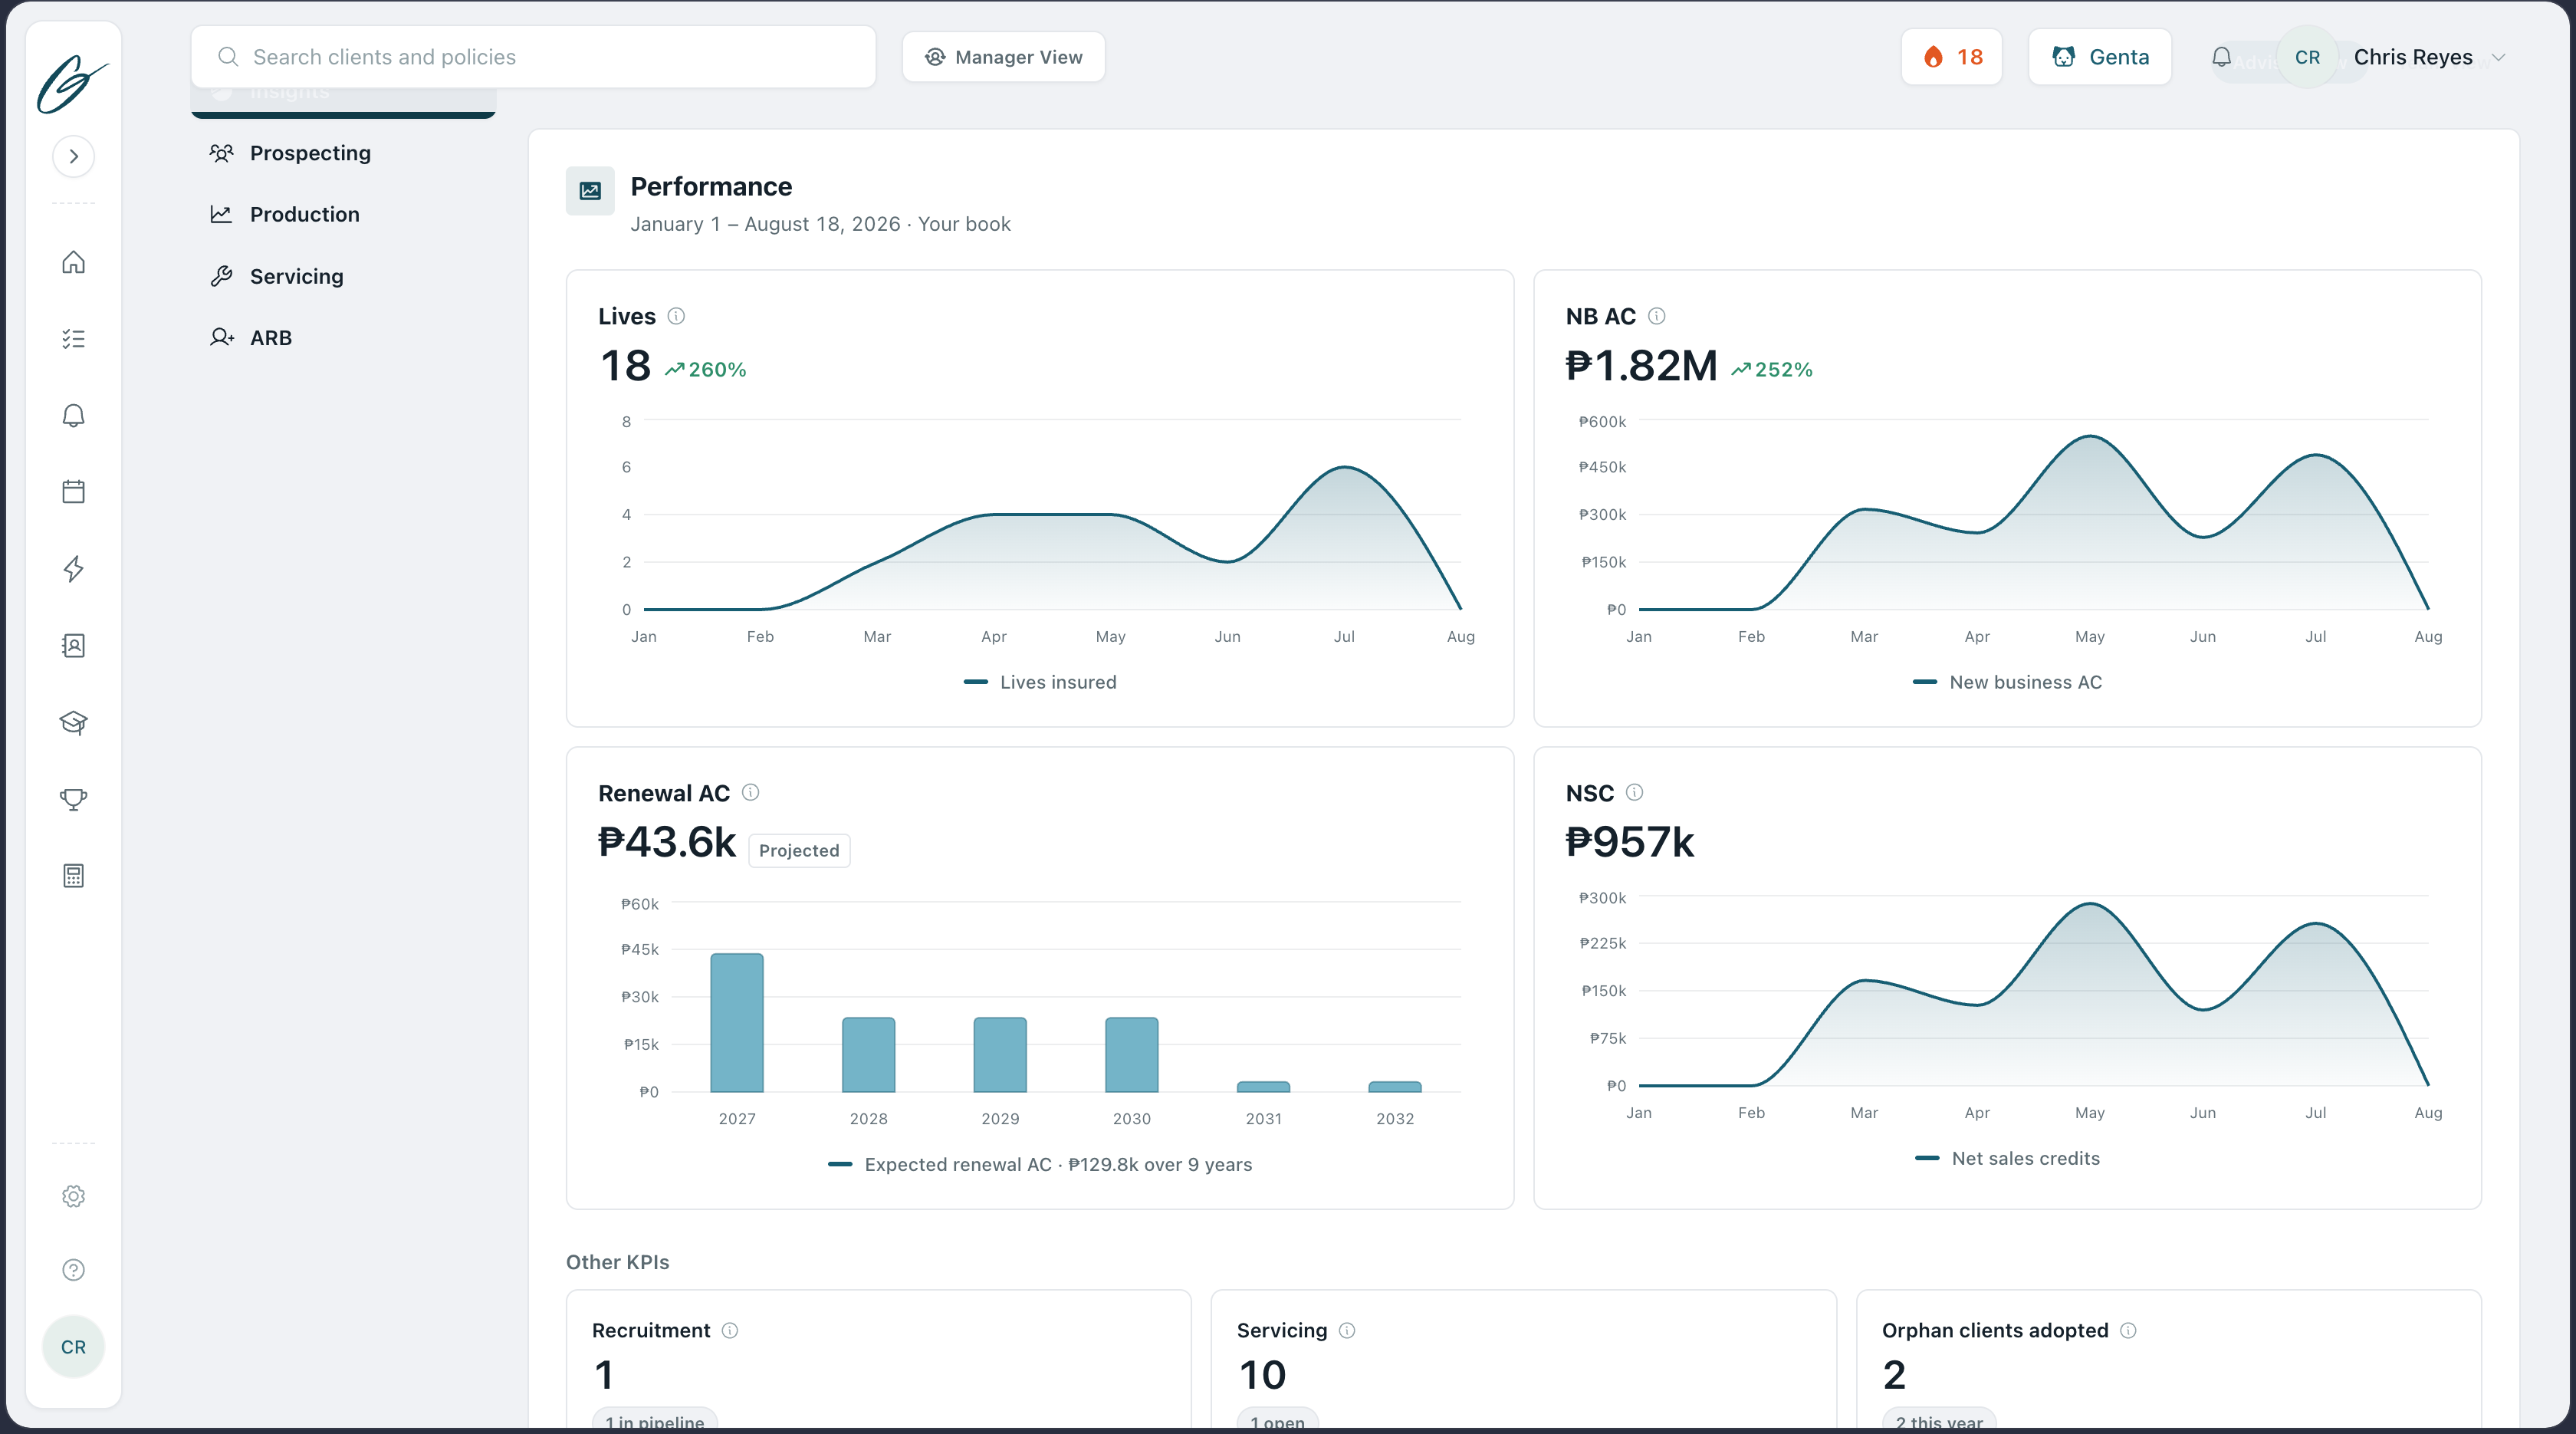Click the ₱957k NSC value
This screenshot has height=1434, width=2576.
pos(1630,842)
